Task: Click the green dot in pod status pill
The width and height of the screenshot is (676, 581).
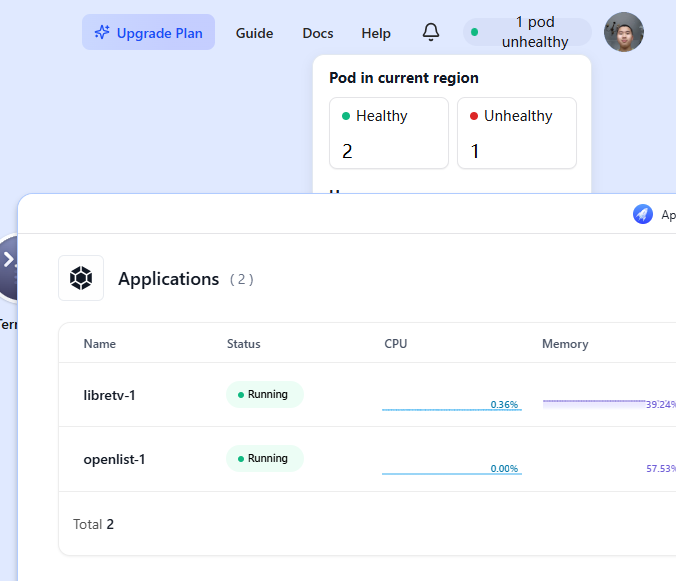Action: pyautogui.click(x=474, y=32)
